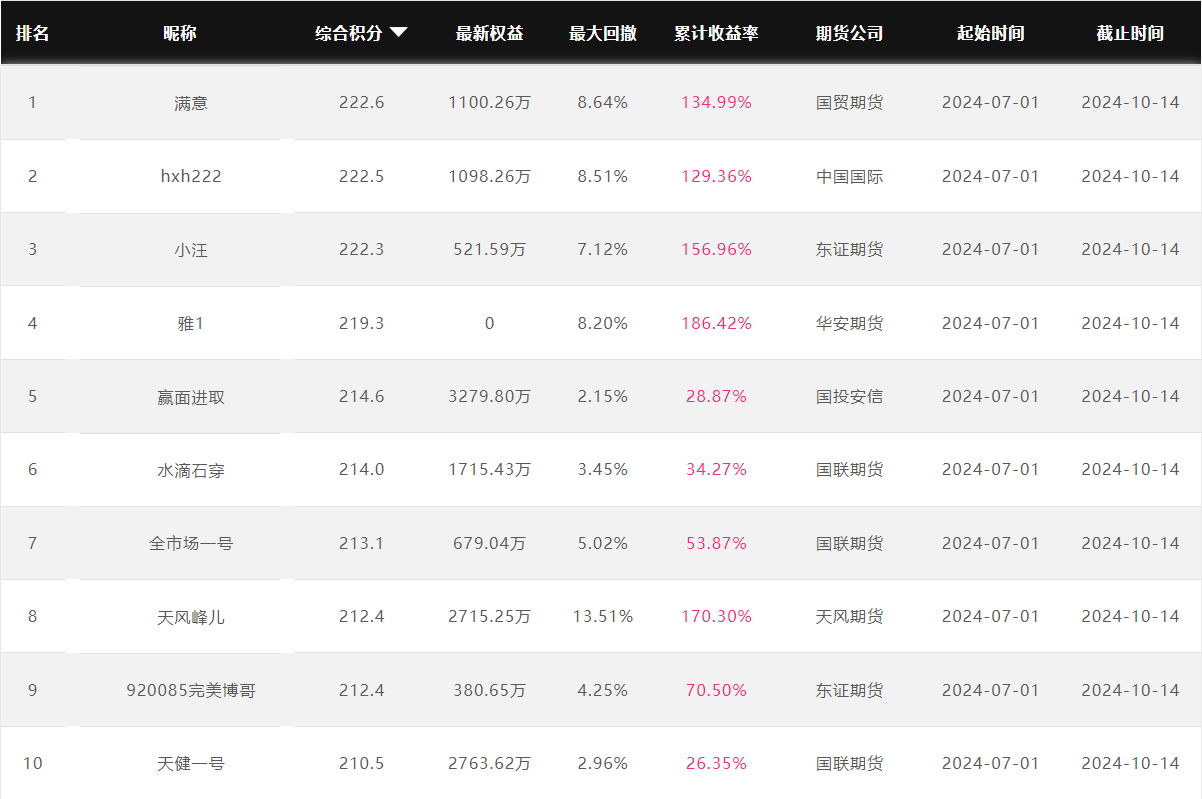Sort by the 综合积分 column header
The height and width of the screenshot is (799, 1202).
tap(349, 33)
